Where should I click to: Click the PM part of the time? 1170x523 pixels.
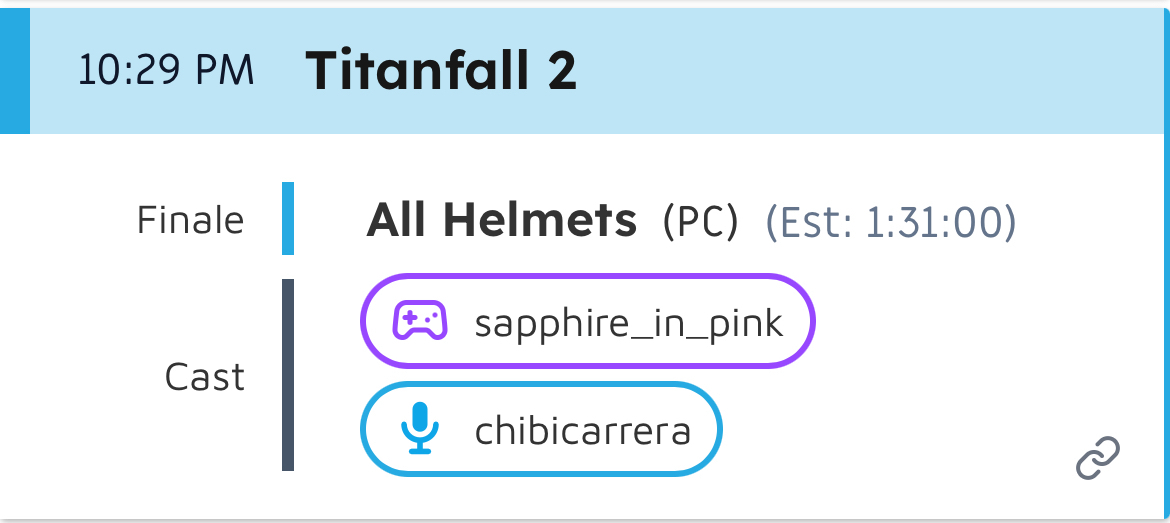[x=226, y=71]
